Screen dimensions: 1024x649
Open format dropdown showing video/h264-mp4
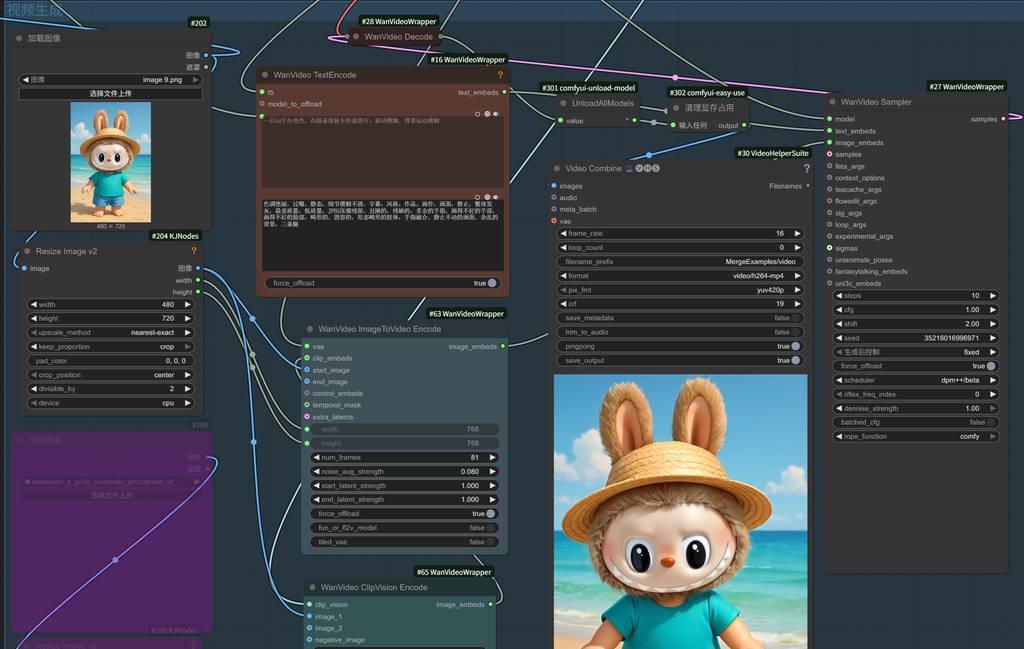point(680,276)
